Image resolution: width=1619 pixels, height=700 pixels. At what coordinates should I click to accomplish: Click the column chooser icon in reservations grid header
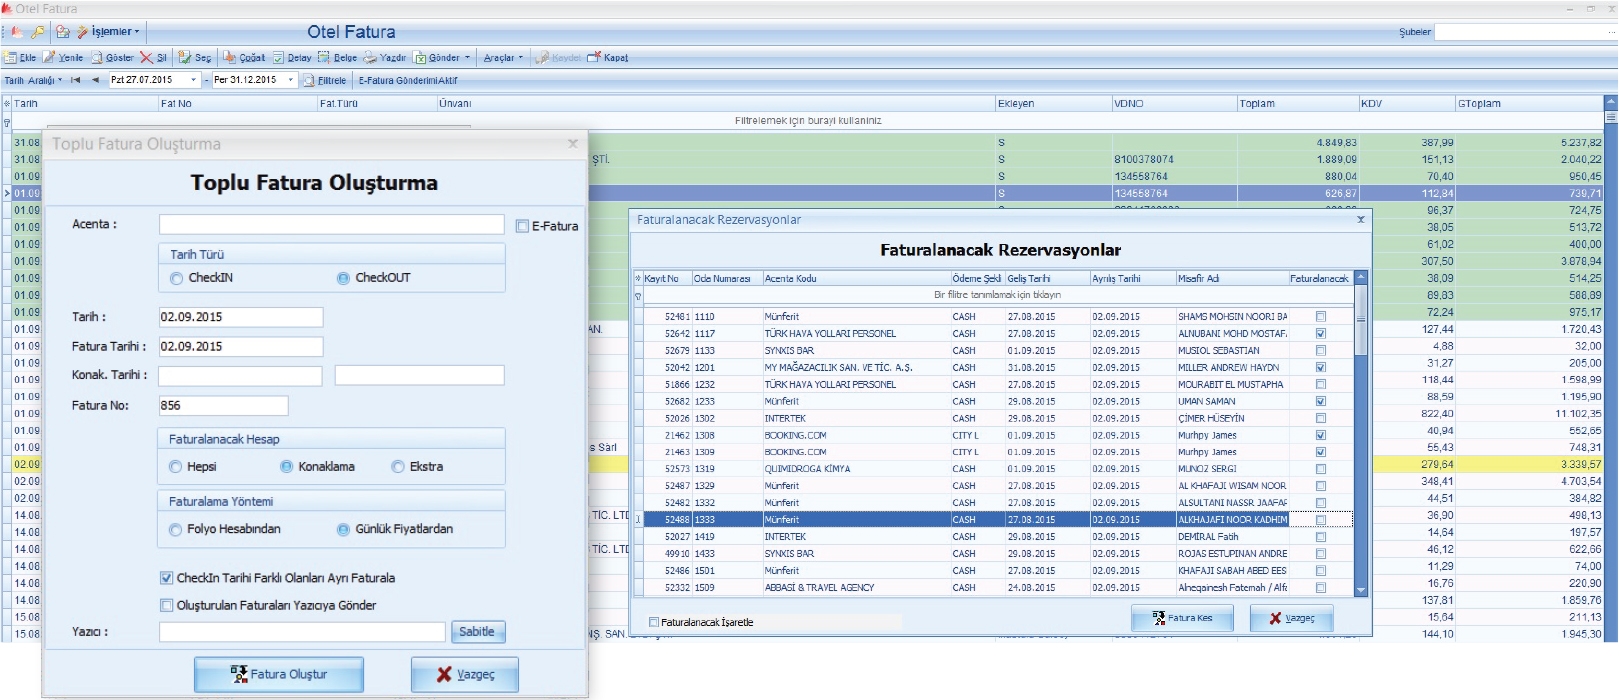point(638,278)
